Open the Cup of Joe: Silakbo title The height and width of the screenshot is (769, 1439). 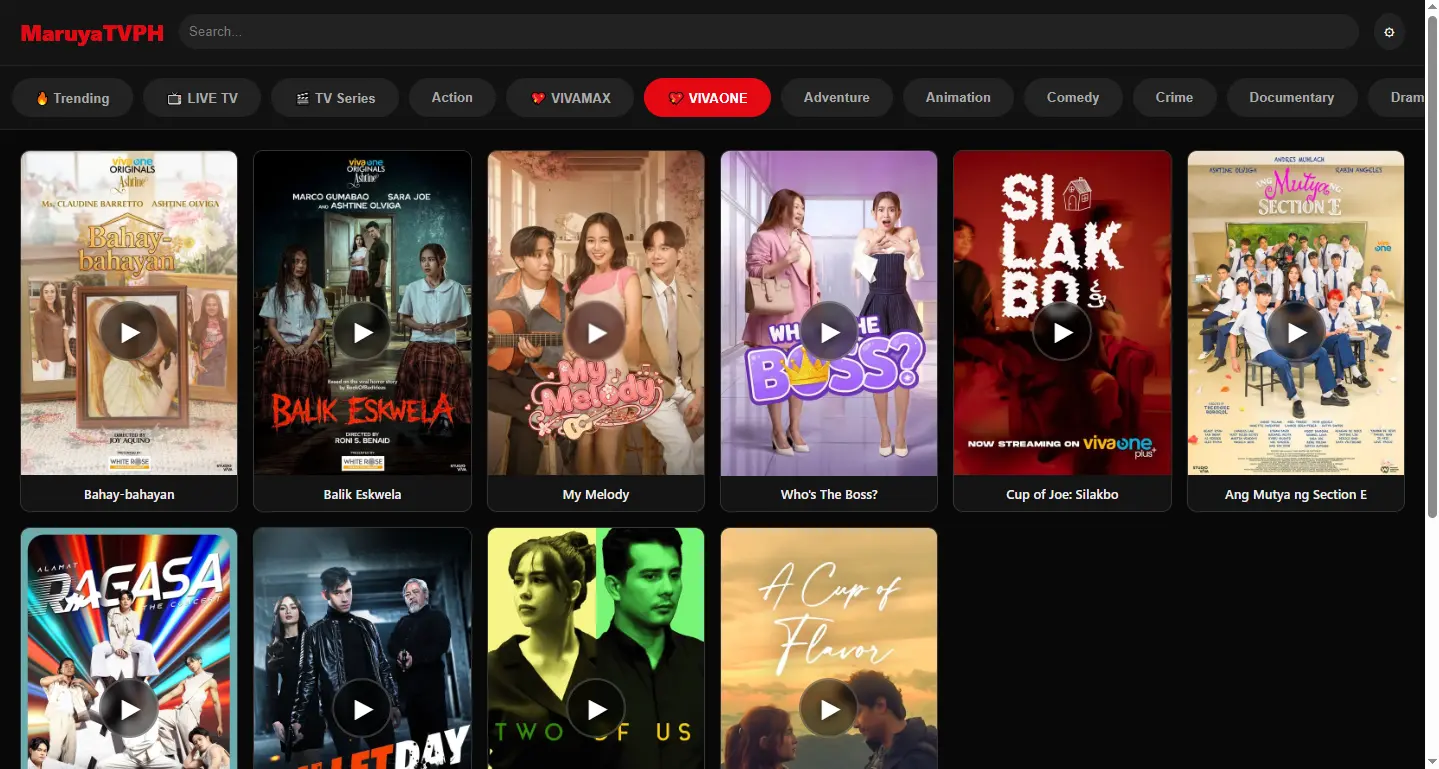click(1062, 494)
